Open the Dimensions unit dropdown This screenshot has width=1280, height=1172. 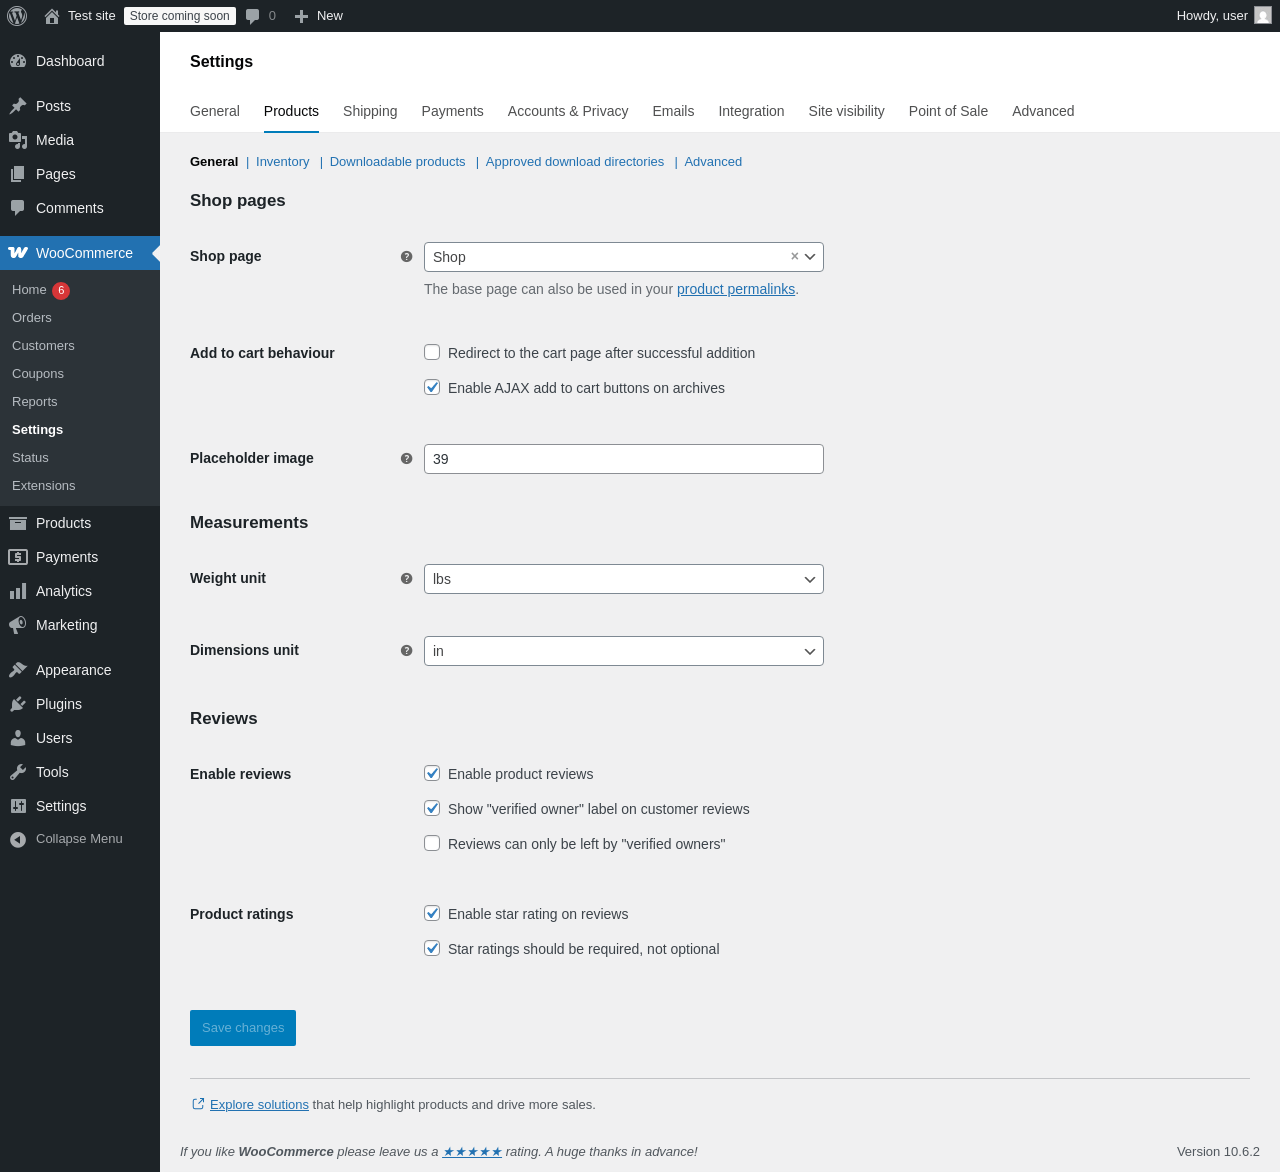click(624, 651)
